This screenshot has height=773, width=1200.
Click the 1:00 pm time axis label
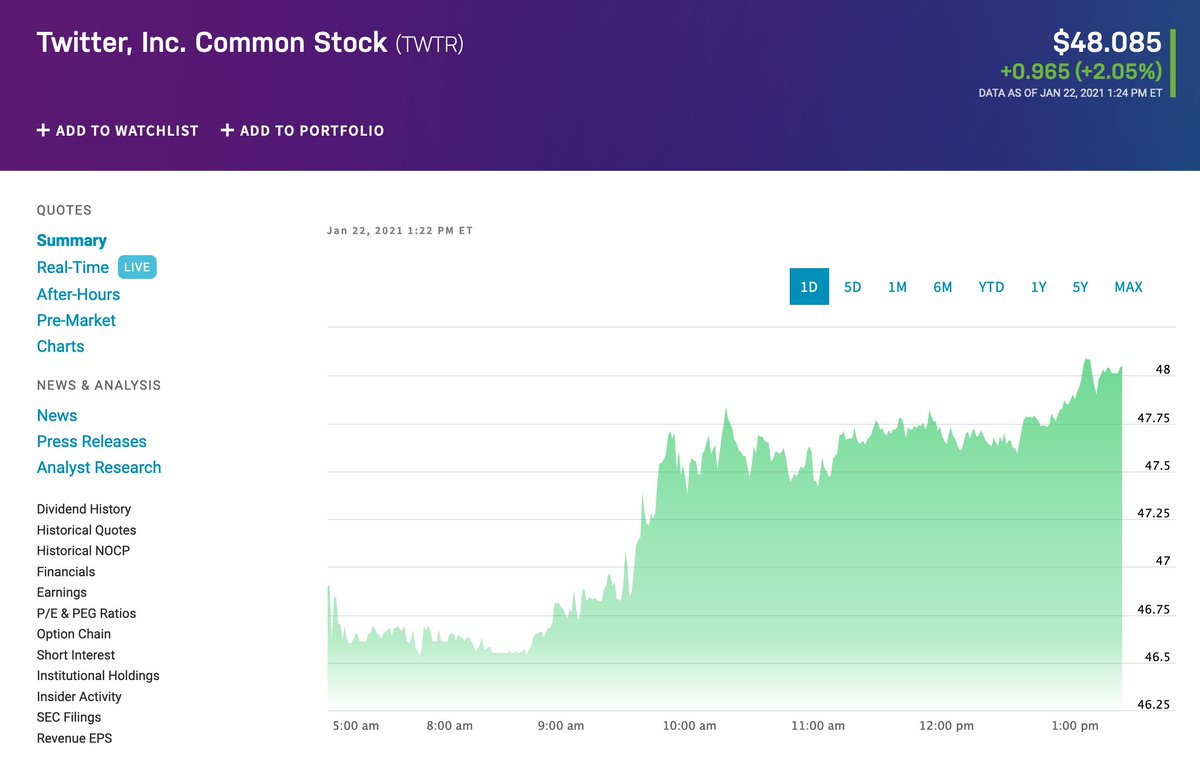[x=1075, y=725]
